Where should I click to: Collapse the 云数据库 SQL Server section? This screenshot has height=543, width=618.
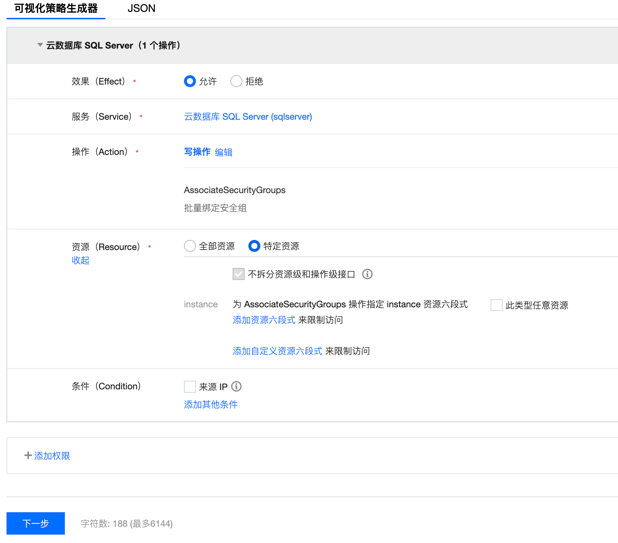click(x=40, y=45)
